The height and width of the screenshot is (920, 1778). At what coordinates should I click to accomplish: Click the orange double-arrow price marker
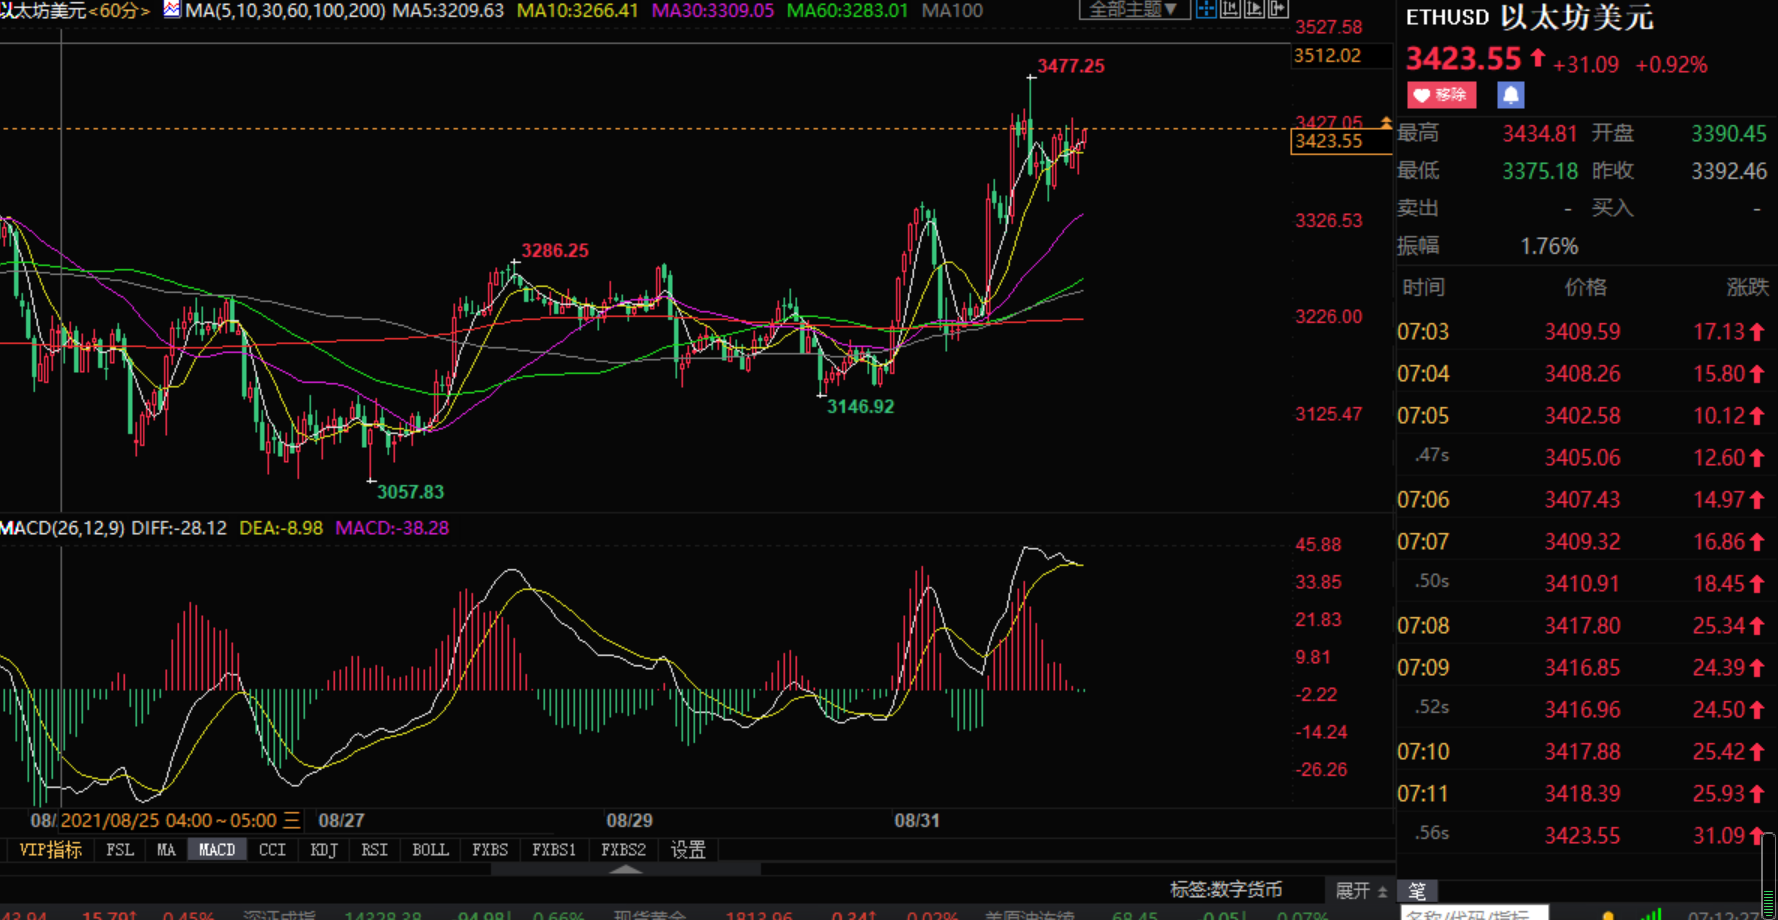pyautogui.click(x=1385, y=122)
